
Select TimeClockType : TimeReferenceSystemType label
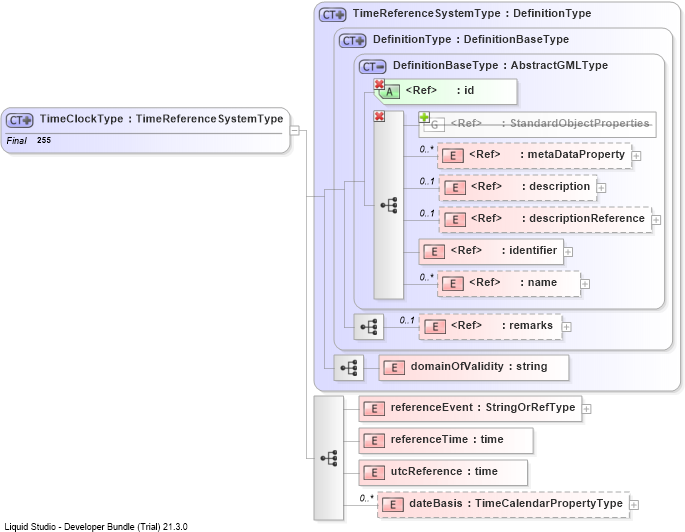(x=161, y=119)
